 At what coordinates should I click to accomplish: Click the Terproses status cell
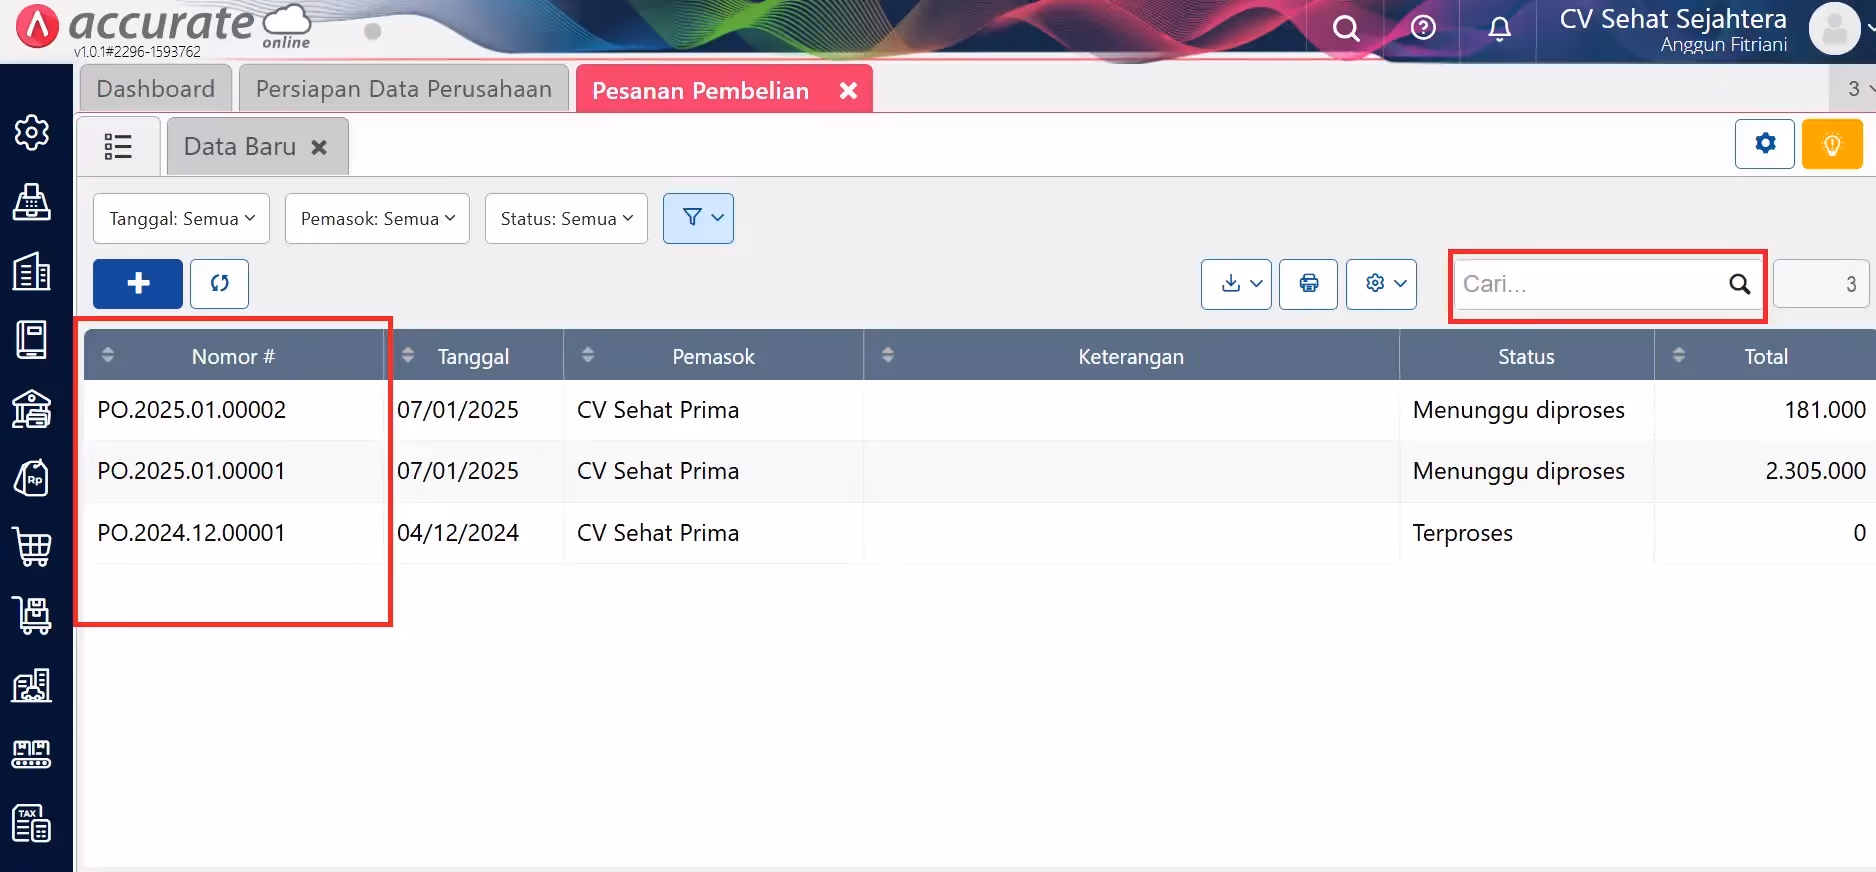coord(1462,533)
